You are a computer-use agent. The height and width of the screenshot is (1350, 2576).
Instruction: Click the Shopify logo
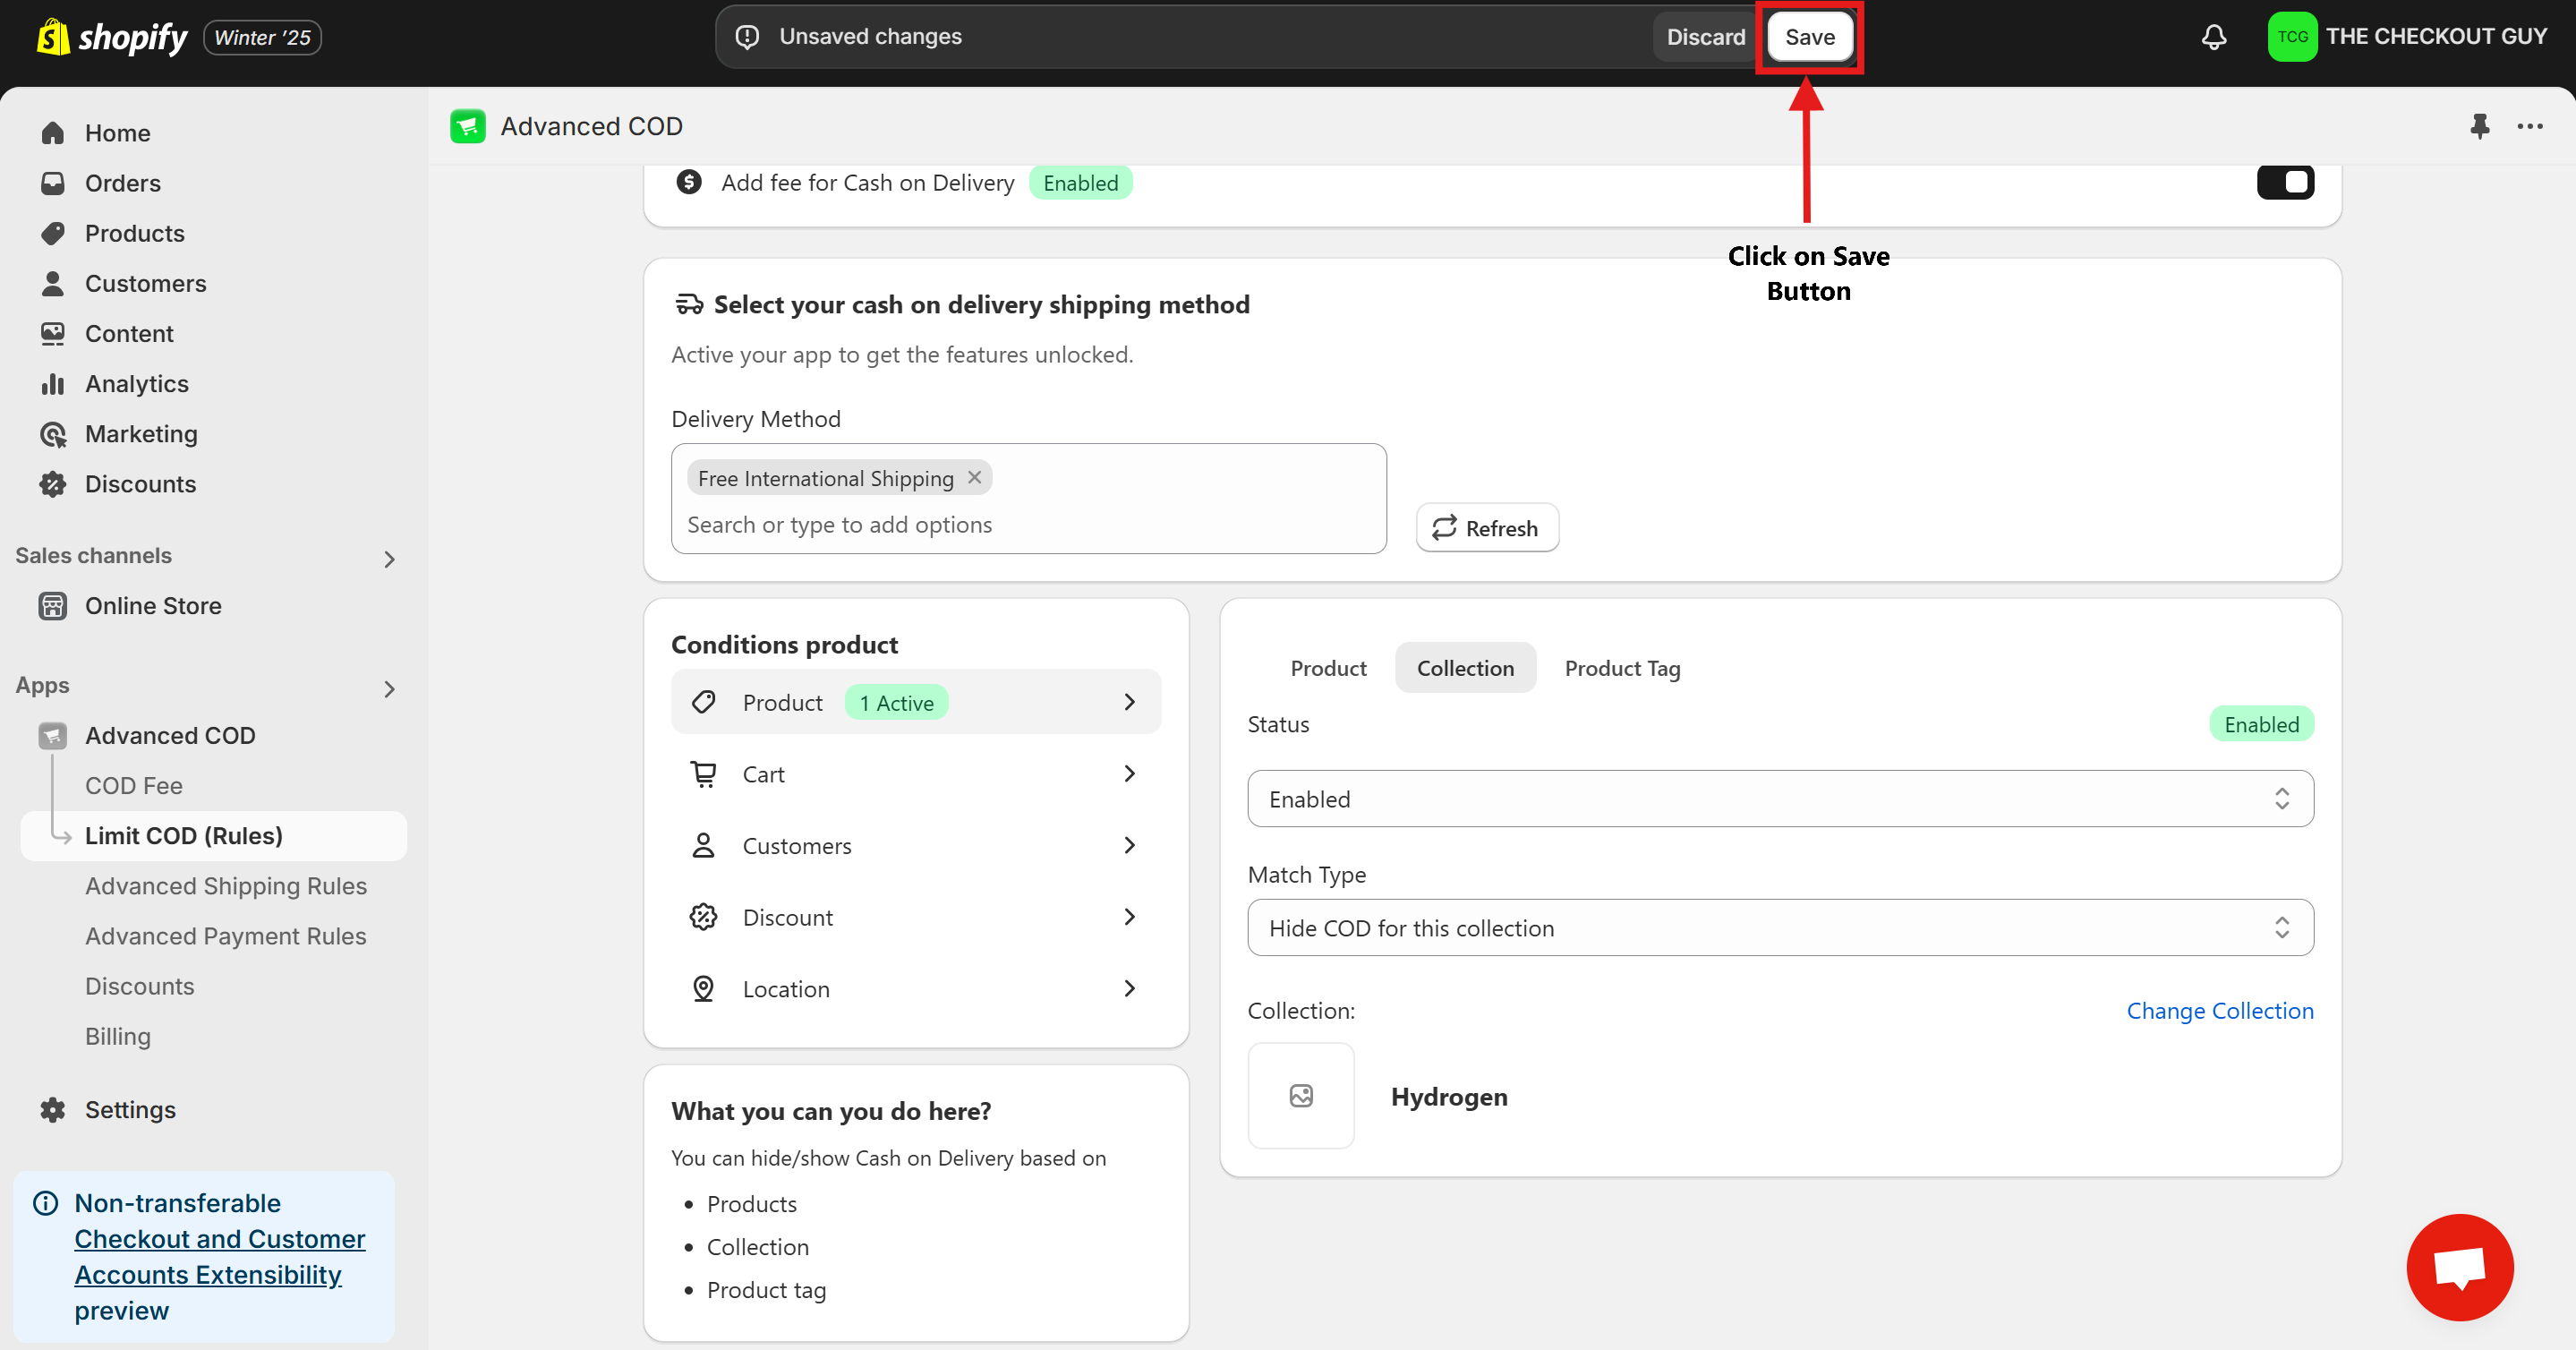pos(112,37)
